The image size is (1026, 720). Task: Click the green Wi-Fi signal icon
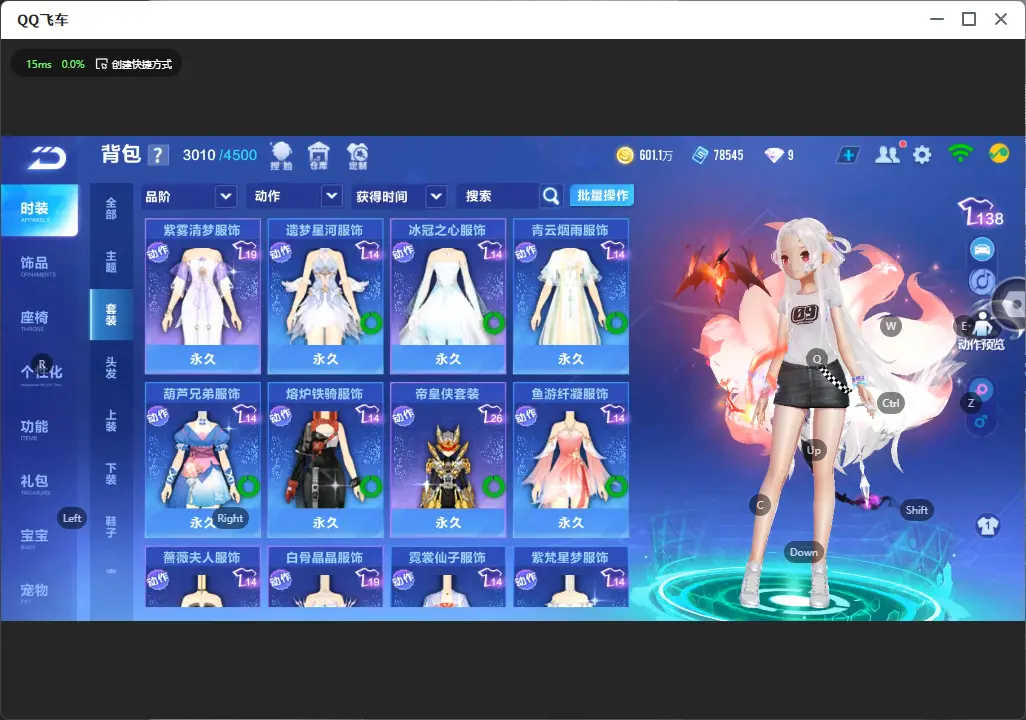tap(960, 154)
